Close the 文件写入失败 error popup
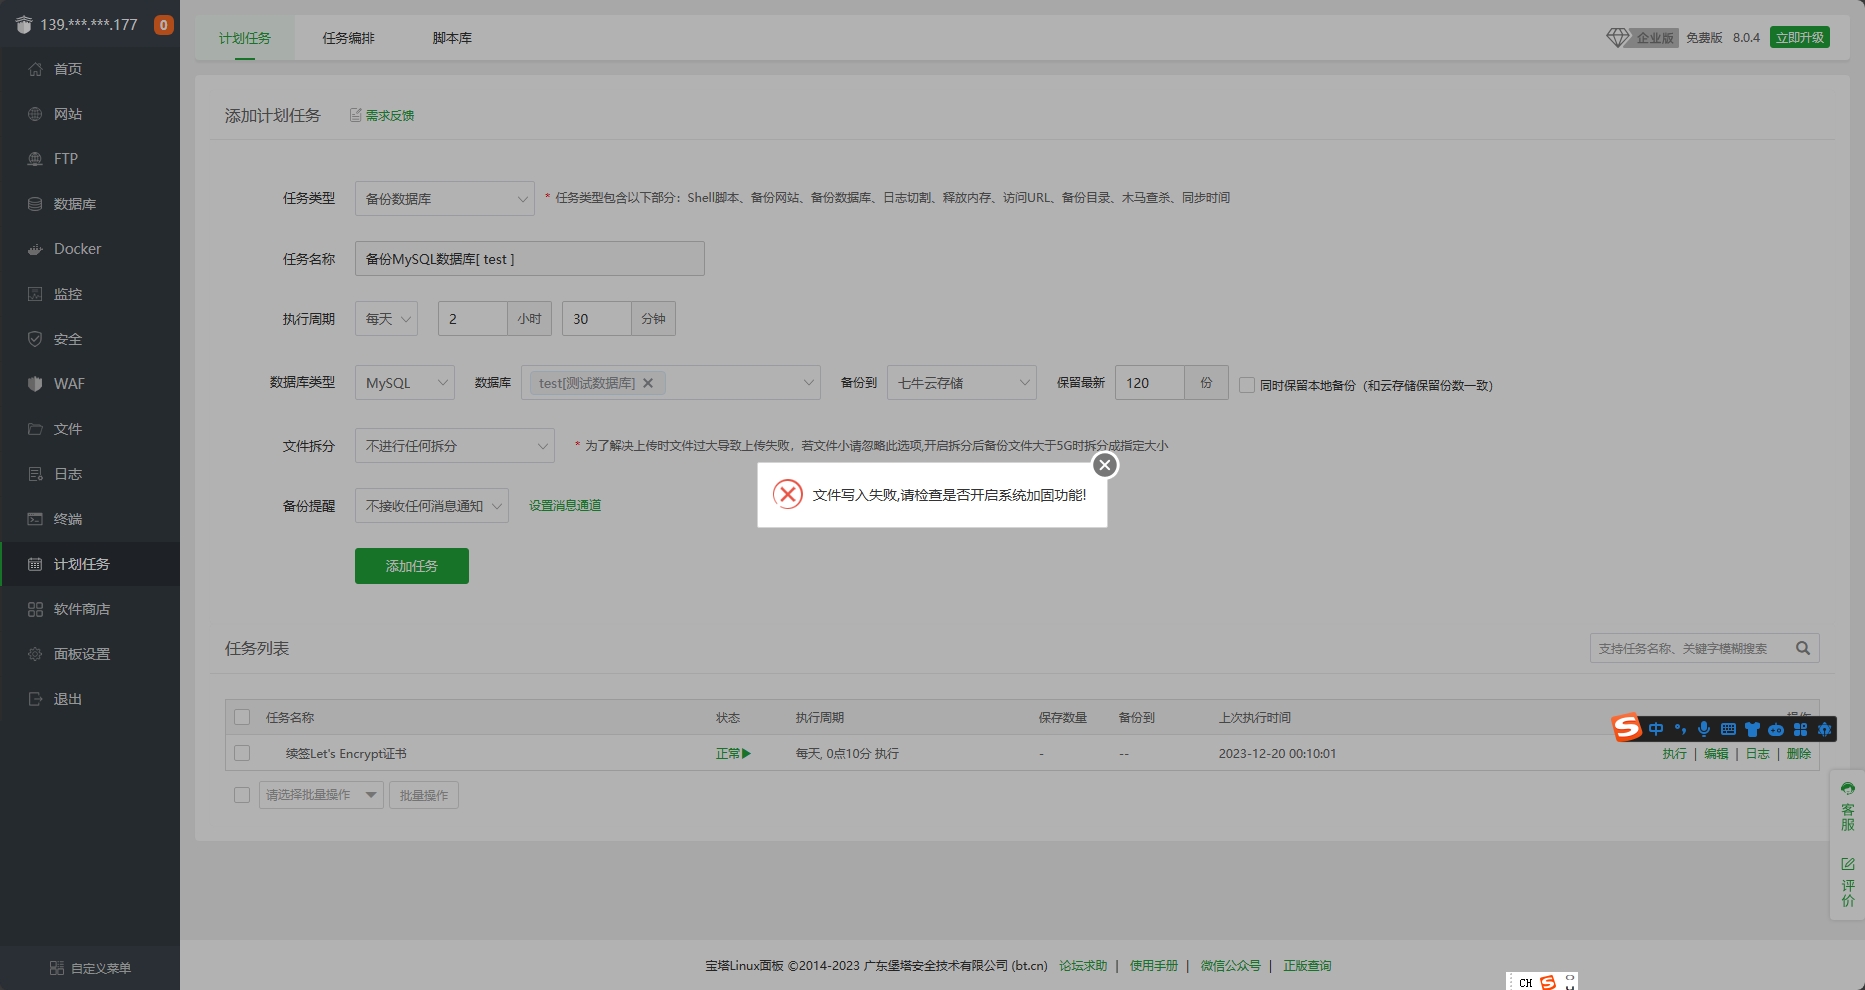The height and width of the screenshot is (990, 1865). (x=1105, y=465)
